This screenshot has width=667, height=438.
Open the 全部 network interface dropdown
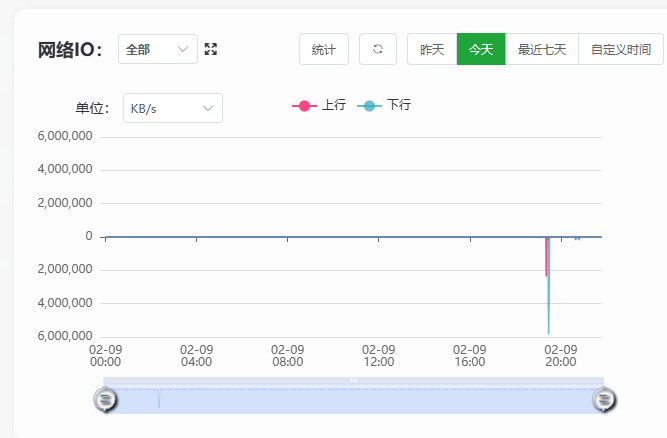pyautogui.click(x=157, y=49)
